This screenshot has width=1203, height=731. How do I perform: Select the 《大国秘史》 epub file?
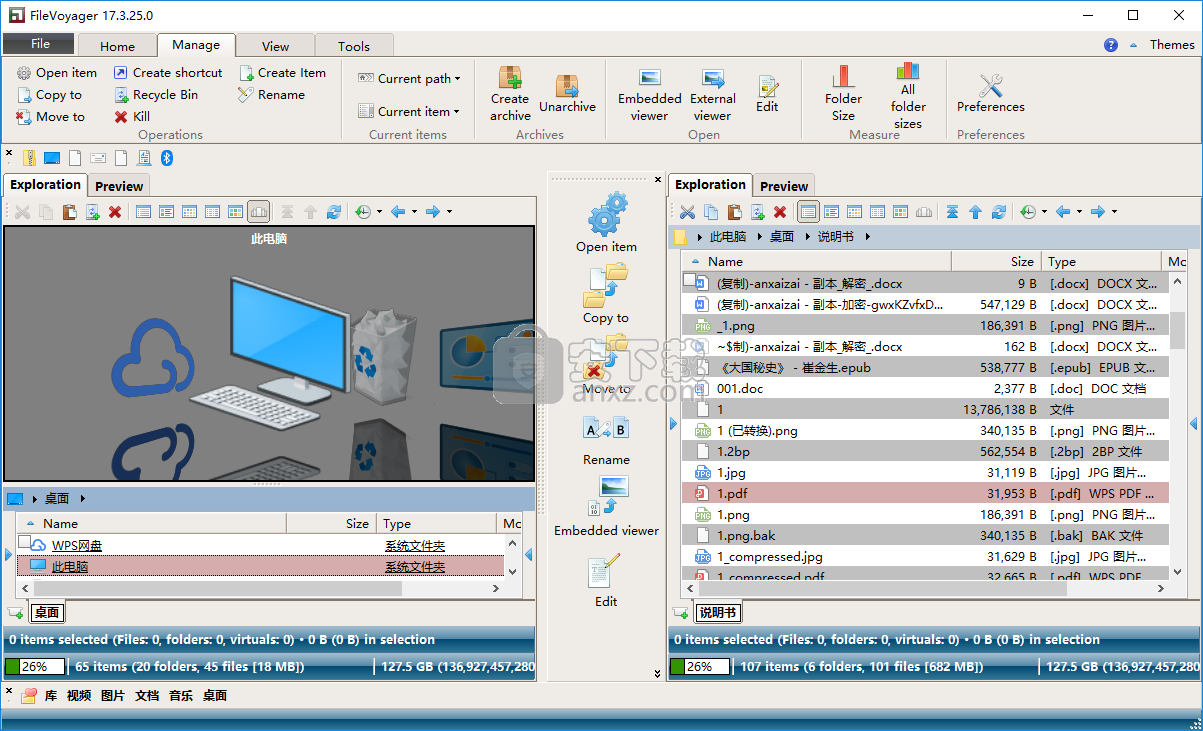(x=925, y=367)
